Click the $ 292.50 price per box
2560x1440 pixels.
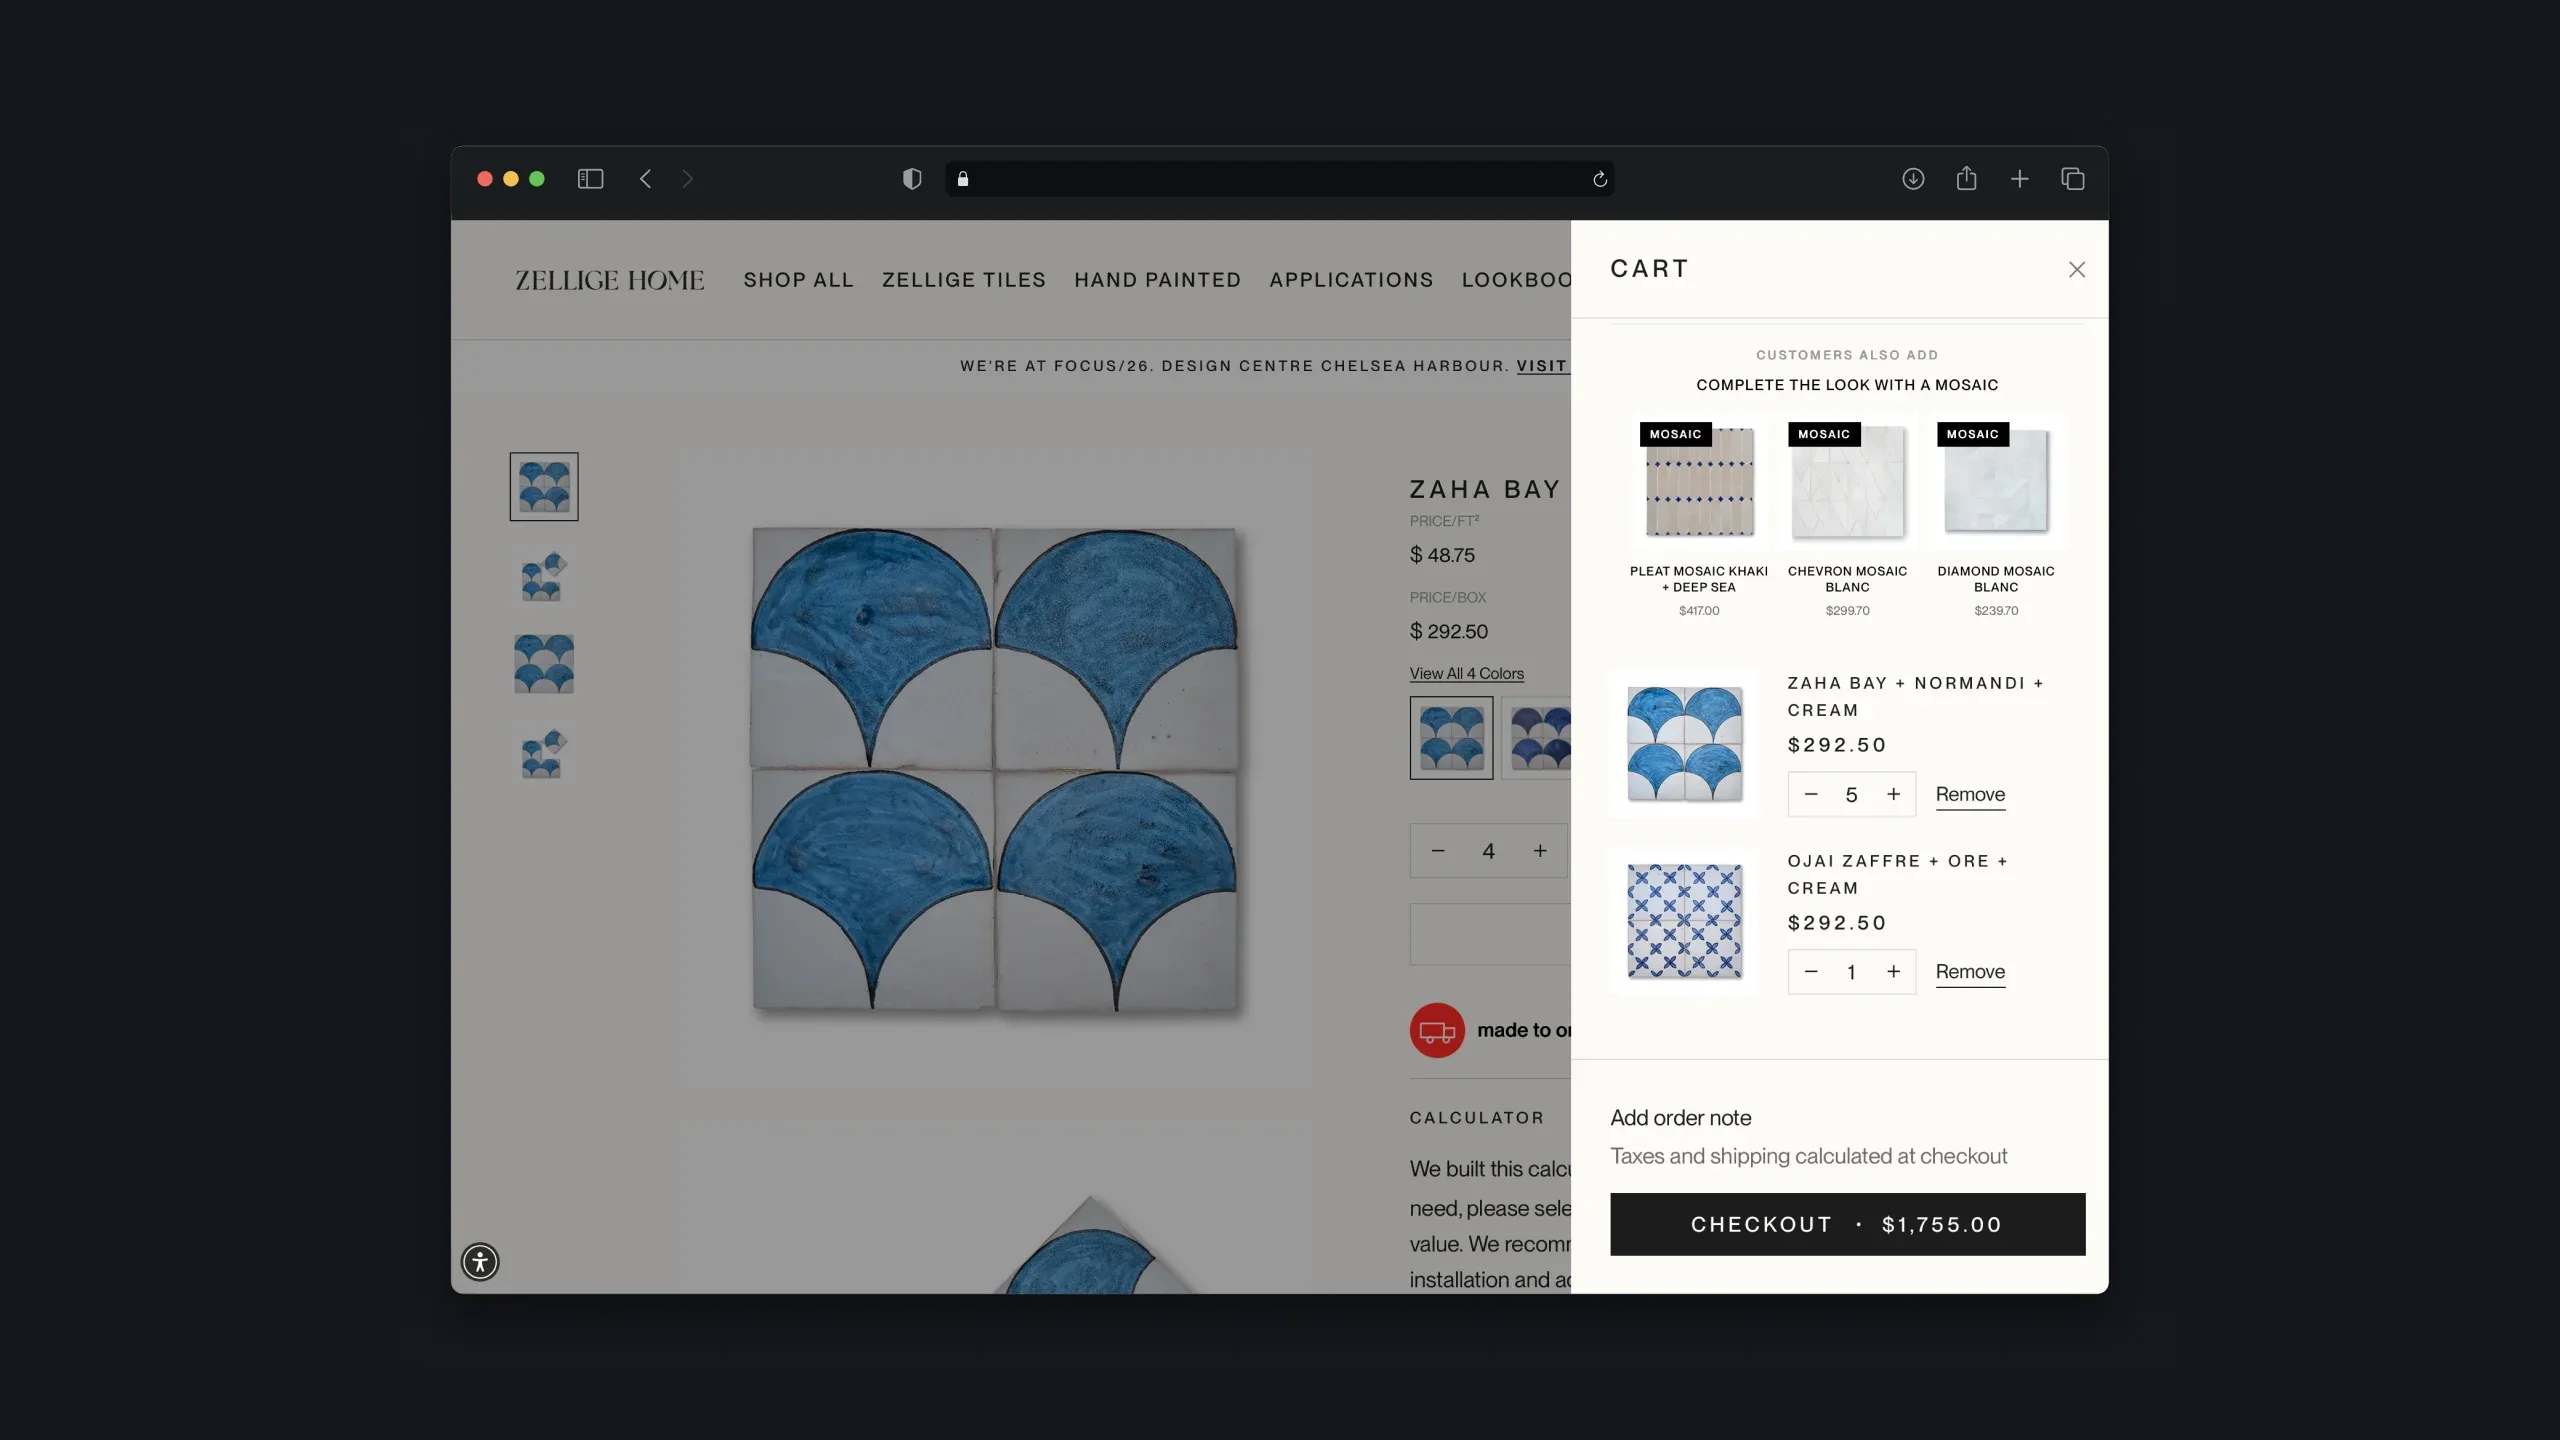point(1449,632)
